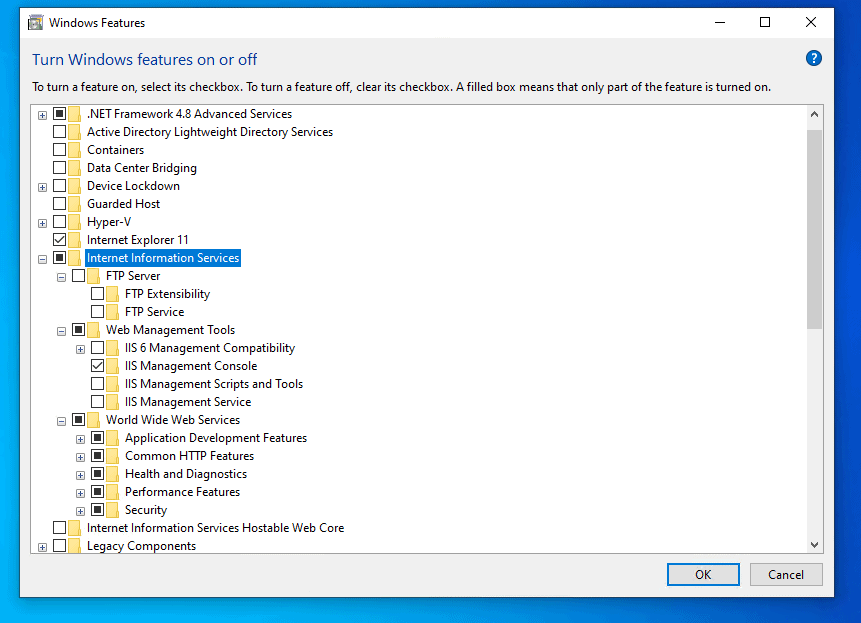Uncheck the IIS Management Console checkbox
Viewport: 861px width, 623px height.
97,366
